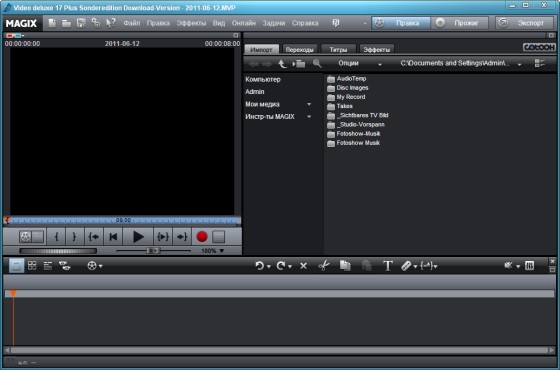Open the audio mixer icon
The image size is (560, 370).
point(530,265)
